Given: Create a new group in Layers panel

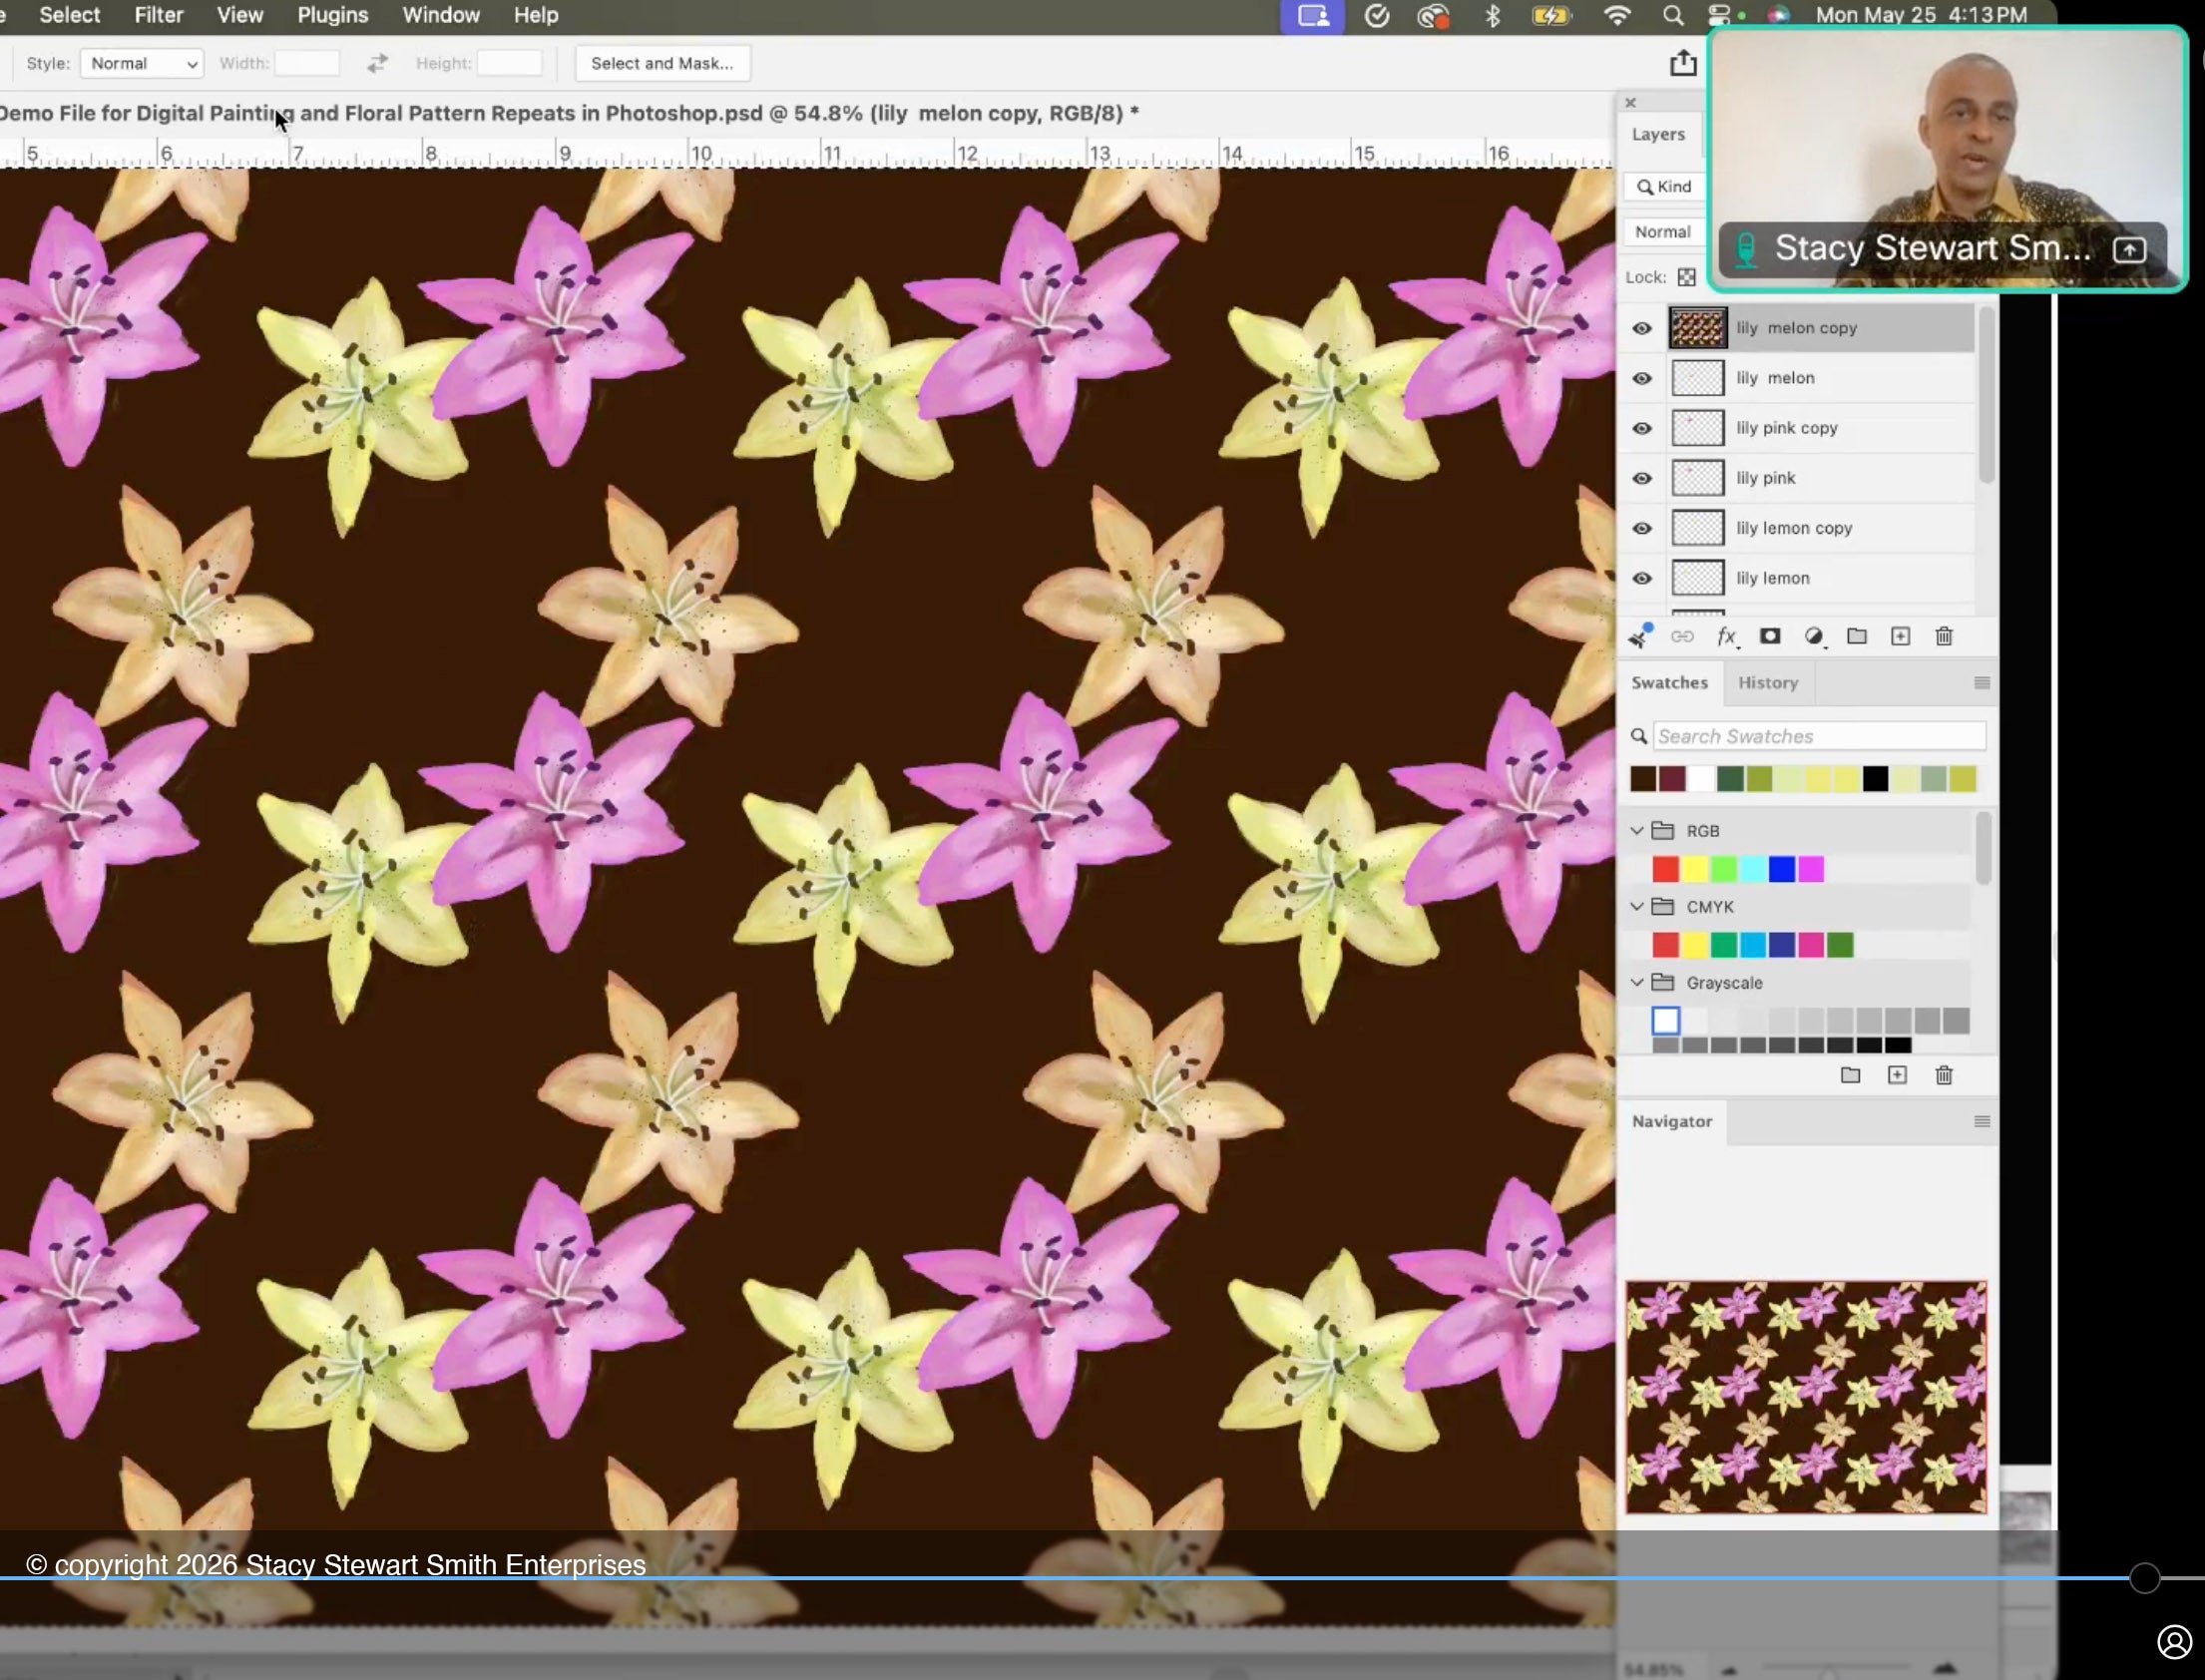Looking at the screenshot, I should pyautogui.click(x=1857, y=636).
